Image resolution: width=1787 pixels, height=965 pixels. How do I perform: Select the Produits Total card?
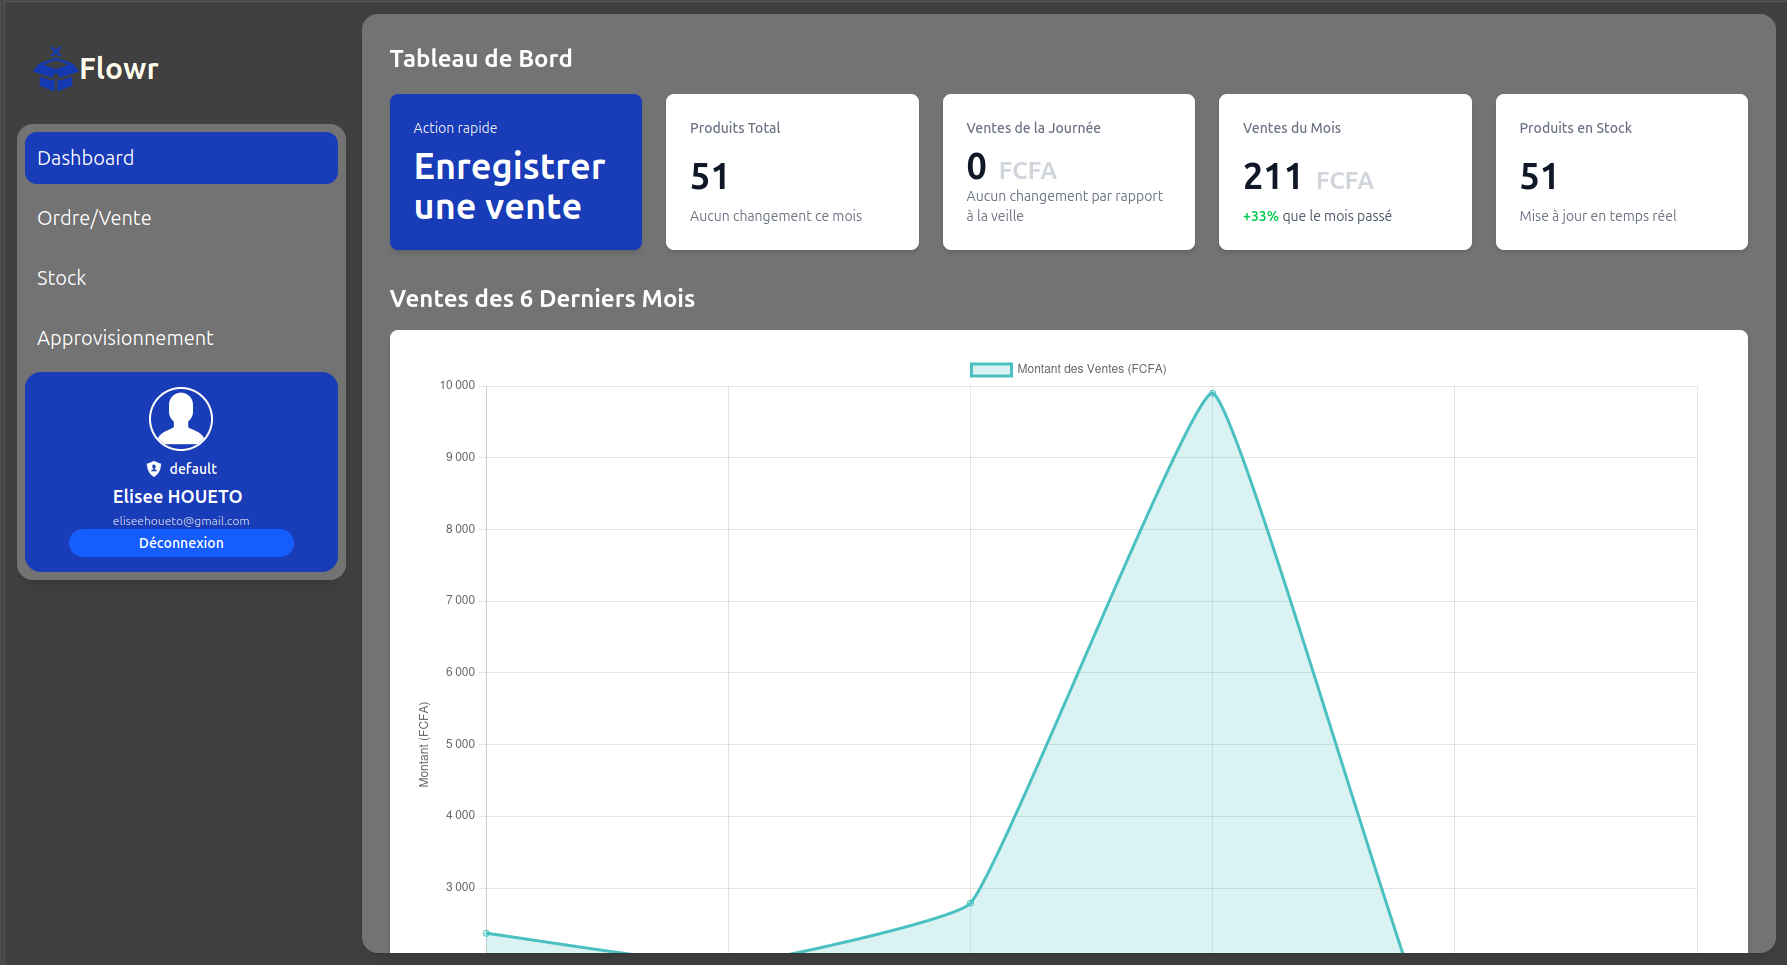point(791,172)
